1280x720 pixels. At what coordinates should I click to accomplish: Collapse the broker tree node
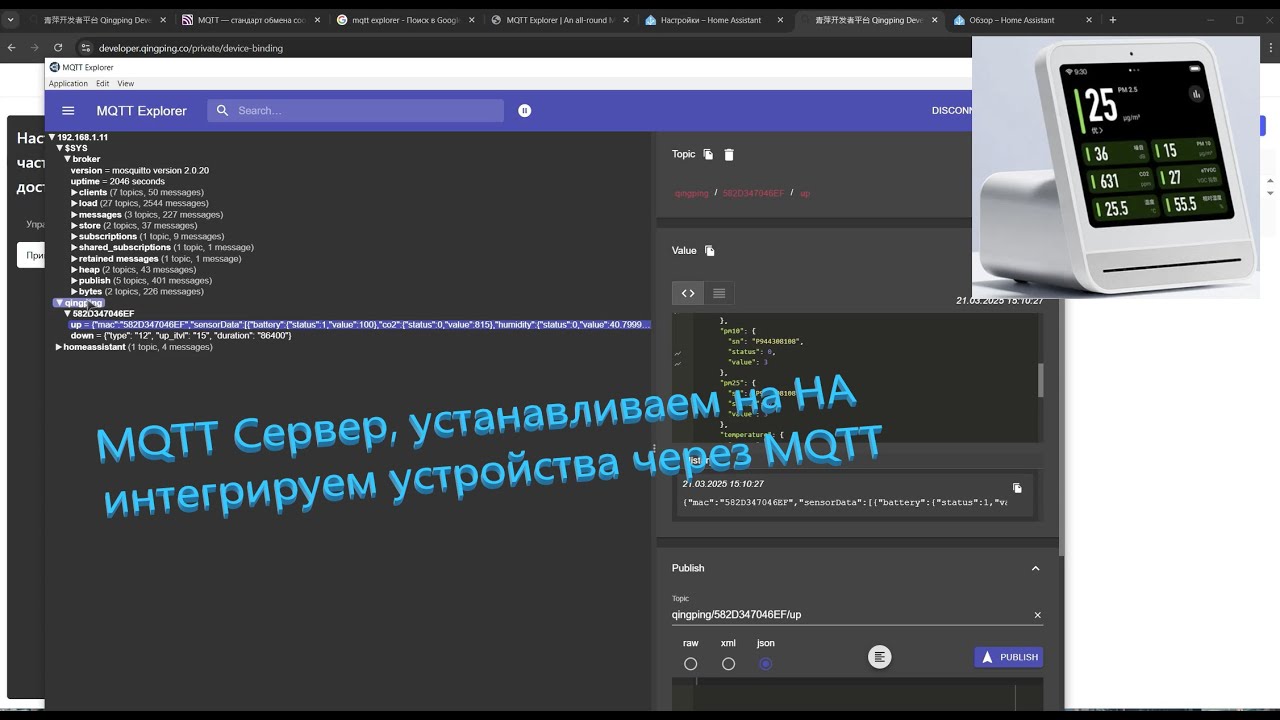pos(68,160)
